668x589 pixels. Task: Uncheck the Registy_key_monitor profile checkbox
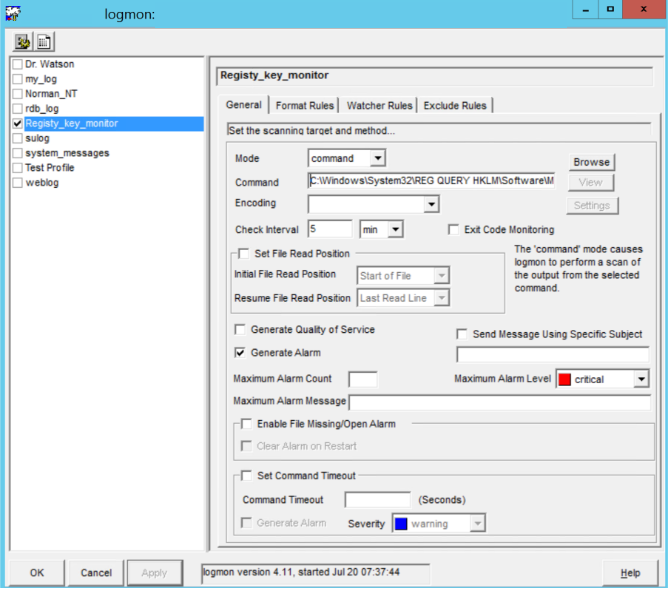pyautogui.click(x=17, y=124)
